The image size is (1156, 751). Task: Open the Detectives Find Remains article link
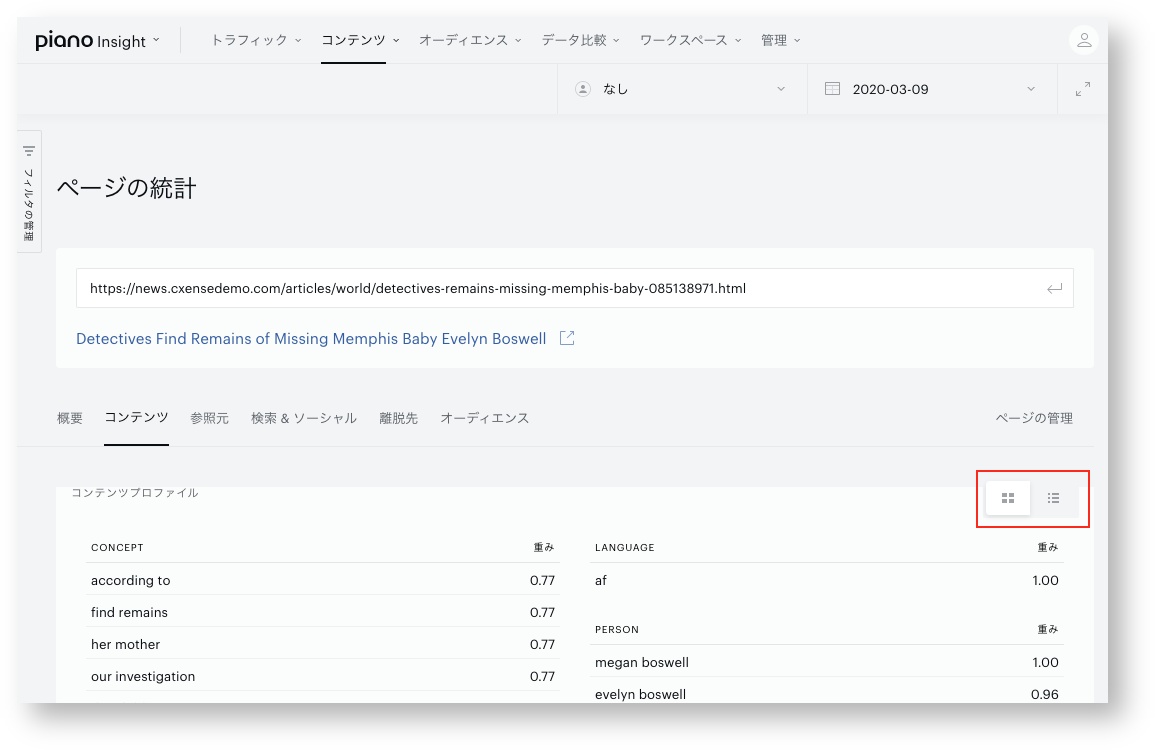point(311,338)
